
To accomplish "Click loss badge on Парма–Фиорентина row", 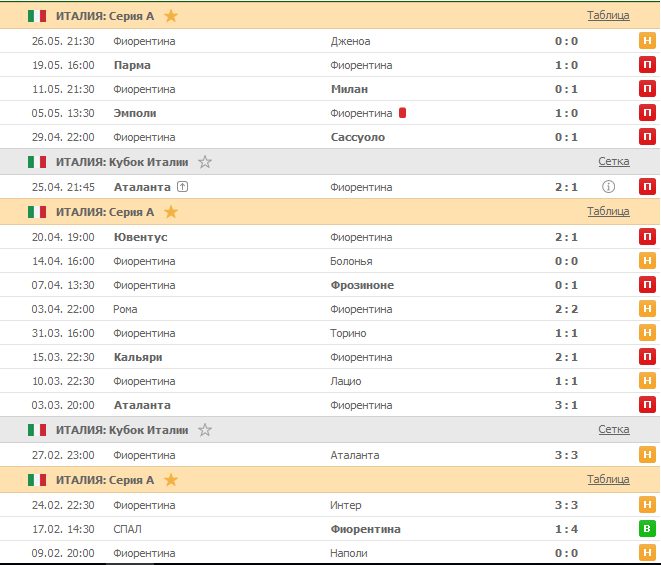I will 647,65.
